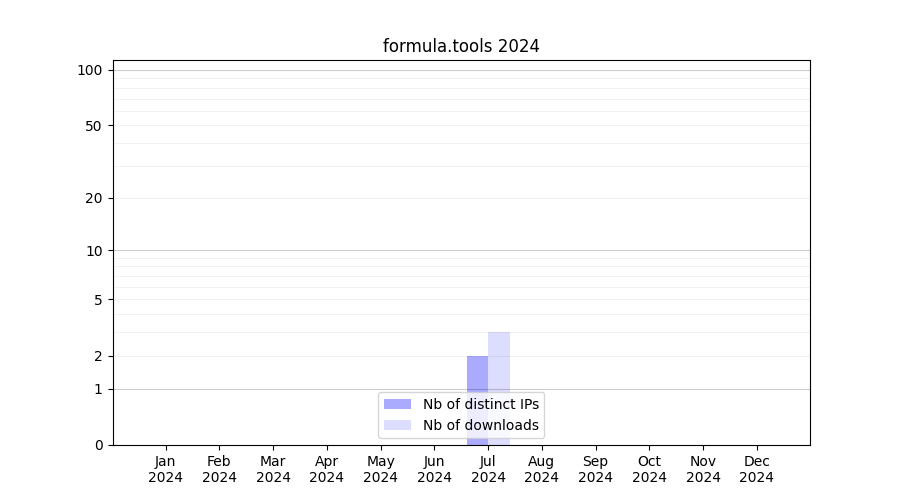This screenshot has height=500, width=900.
Task: Click the distinct IPs bar for July
Action: [477, 374]
